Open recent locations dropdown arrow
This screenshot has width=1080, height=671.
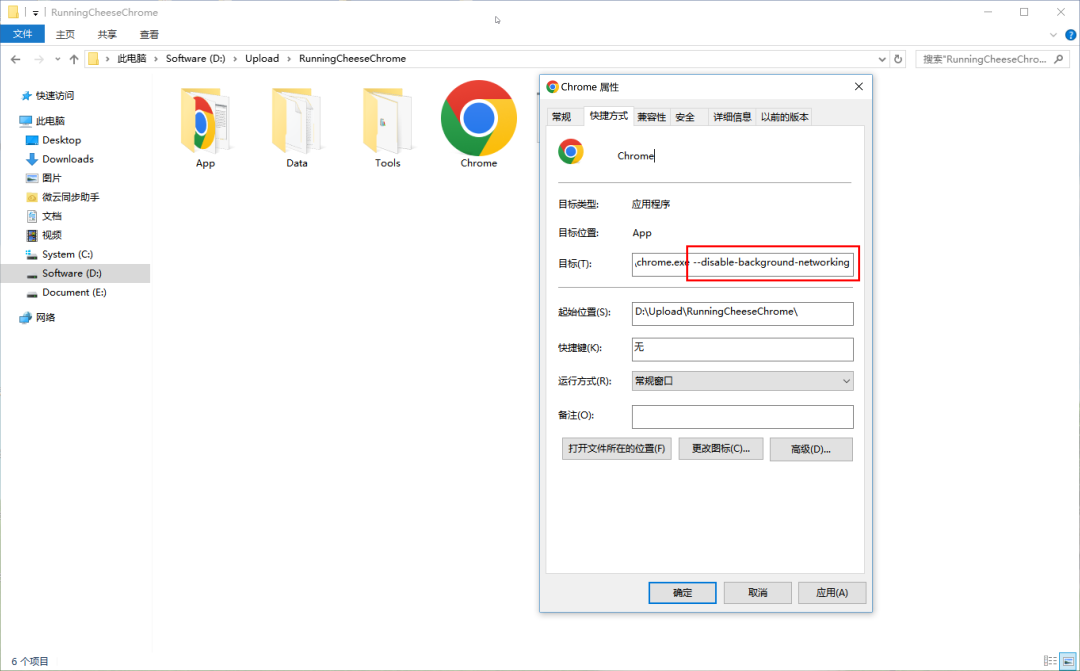[x=57, y=59]
